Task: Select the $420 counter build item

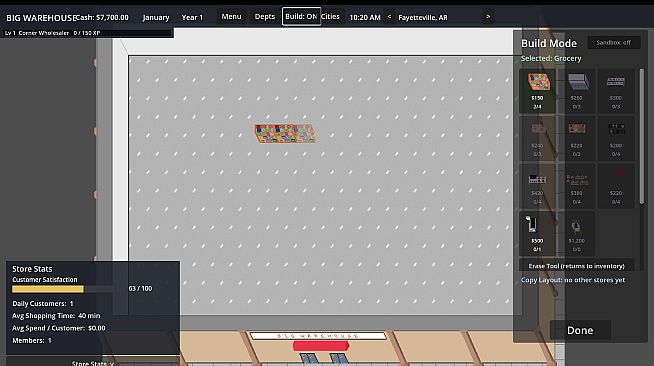Action: (x=538, y=186)
